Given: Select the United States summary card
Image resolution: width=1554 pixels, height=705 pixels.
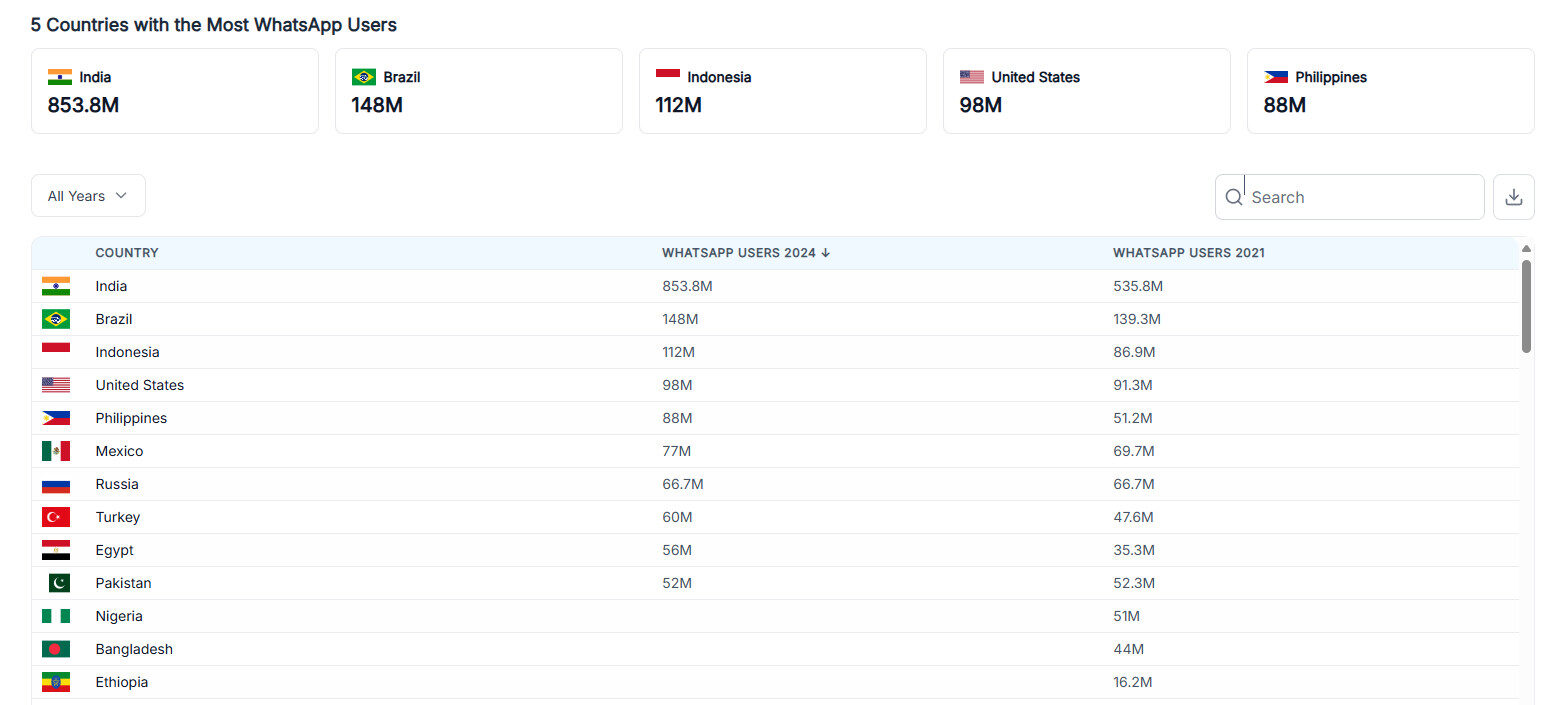Looking at the screenshot, I should (1086, 90).
